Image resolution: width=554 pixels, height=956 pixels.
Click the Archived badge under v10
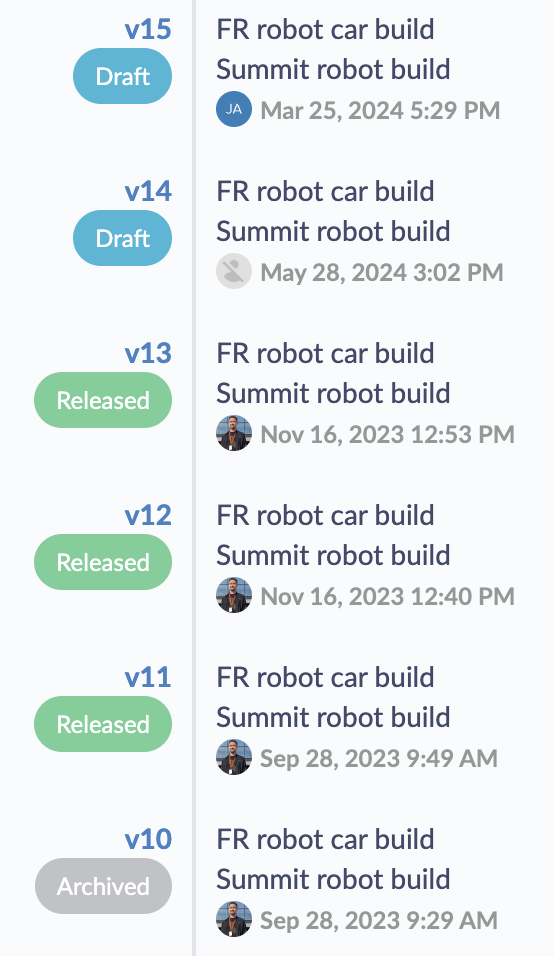[103, 886]
